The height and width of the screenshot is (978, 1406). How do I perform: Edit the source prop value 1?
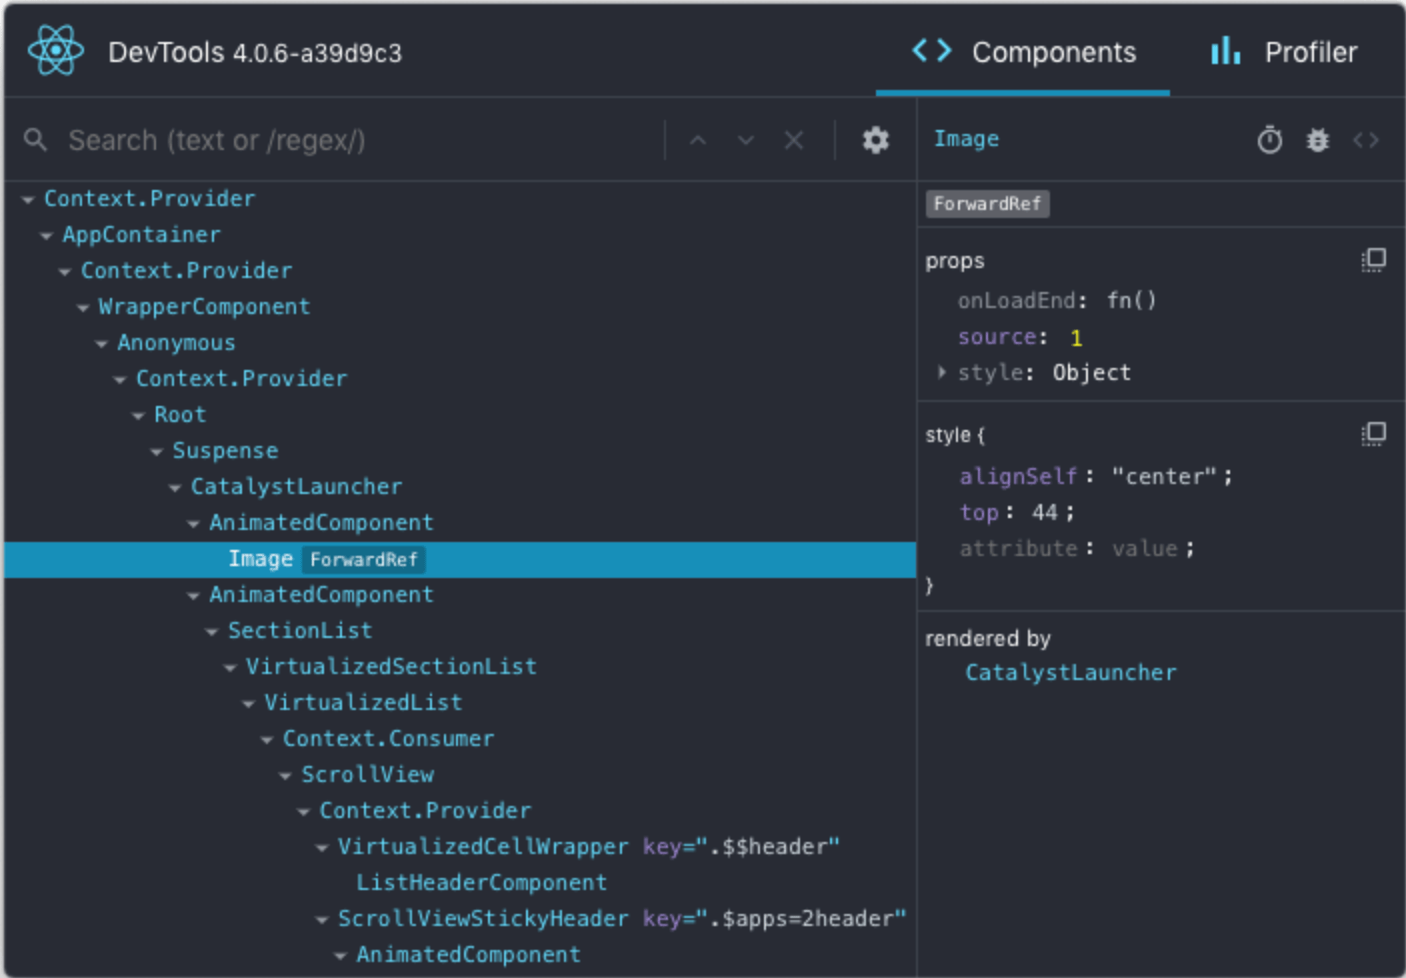click(1076, 337)
